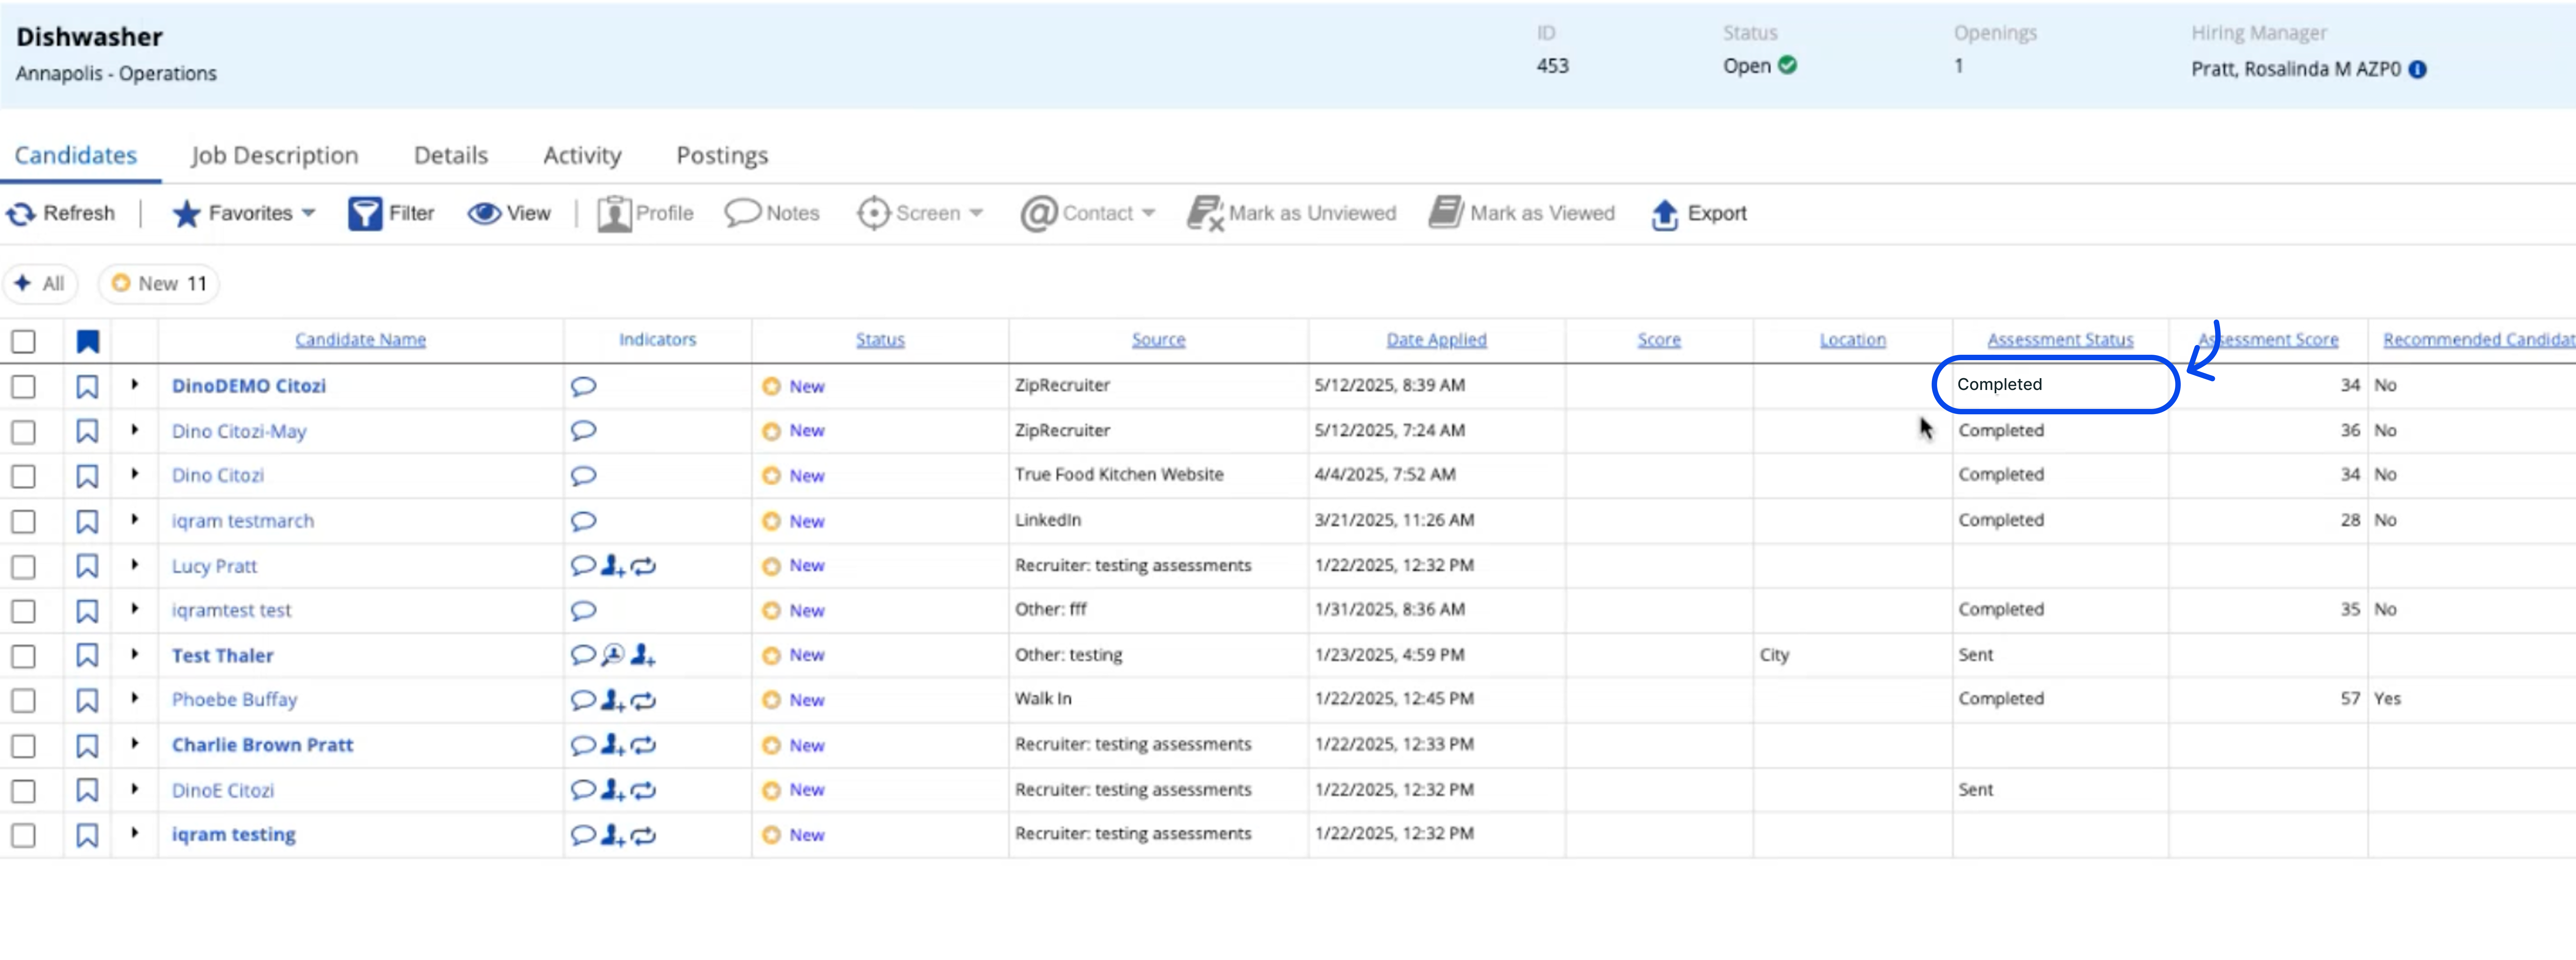The image size is (2576, 960).
Task: Sort by Score column header
Action: point(1659,340)
